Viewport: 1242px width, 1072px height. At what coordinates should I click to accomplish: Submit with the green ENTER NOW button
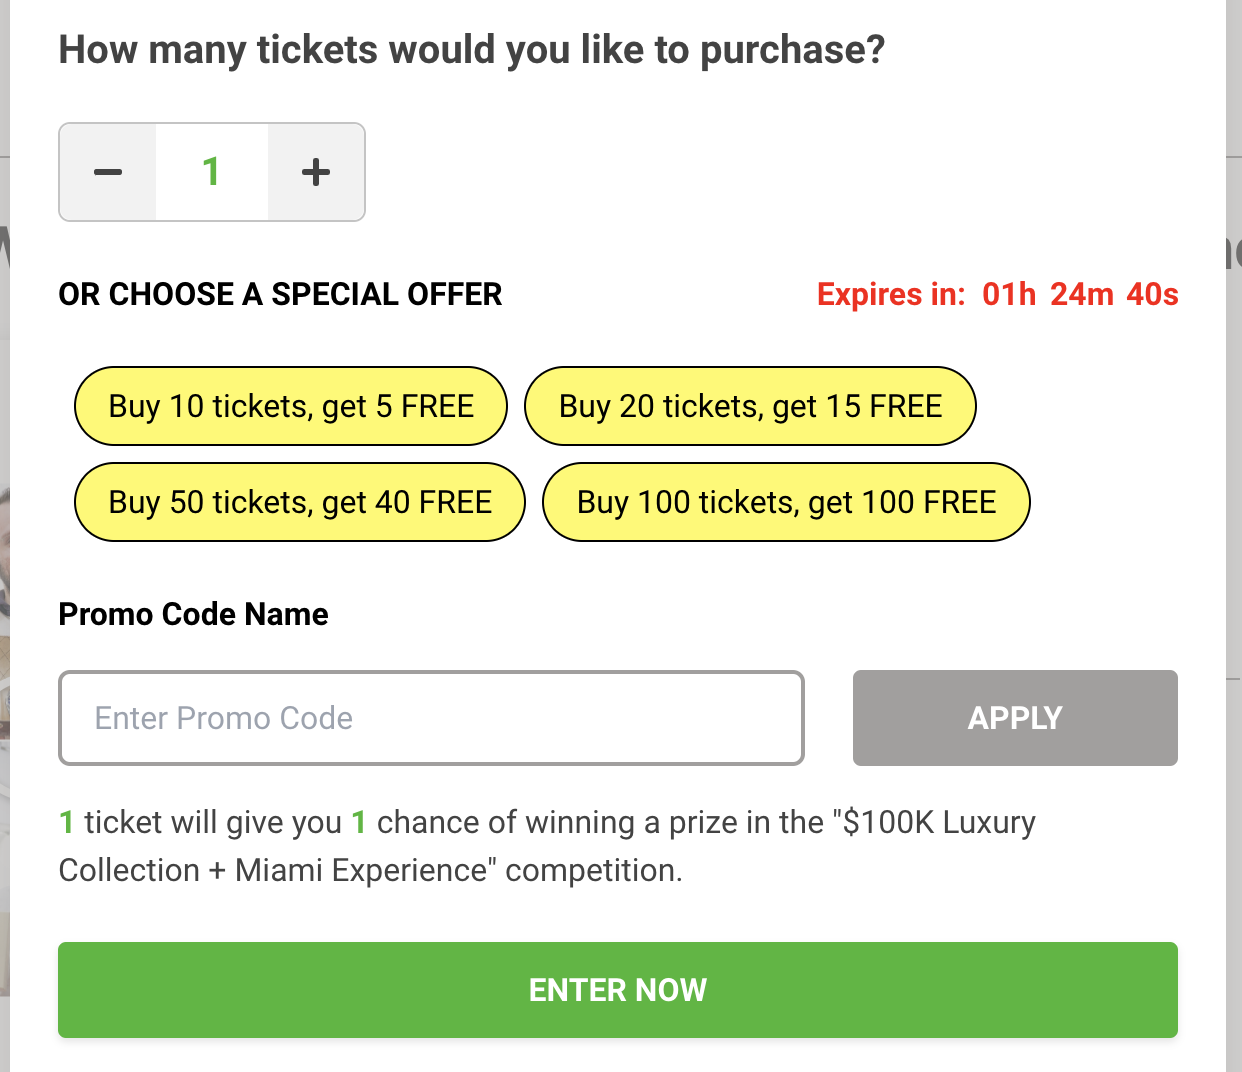(618, 990)
